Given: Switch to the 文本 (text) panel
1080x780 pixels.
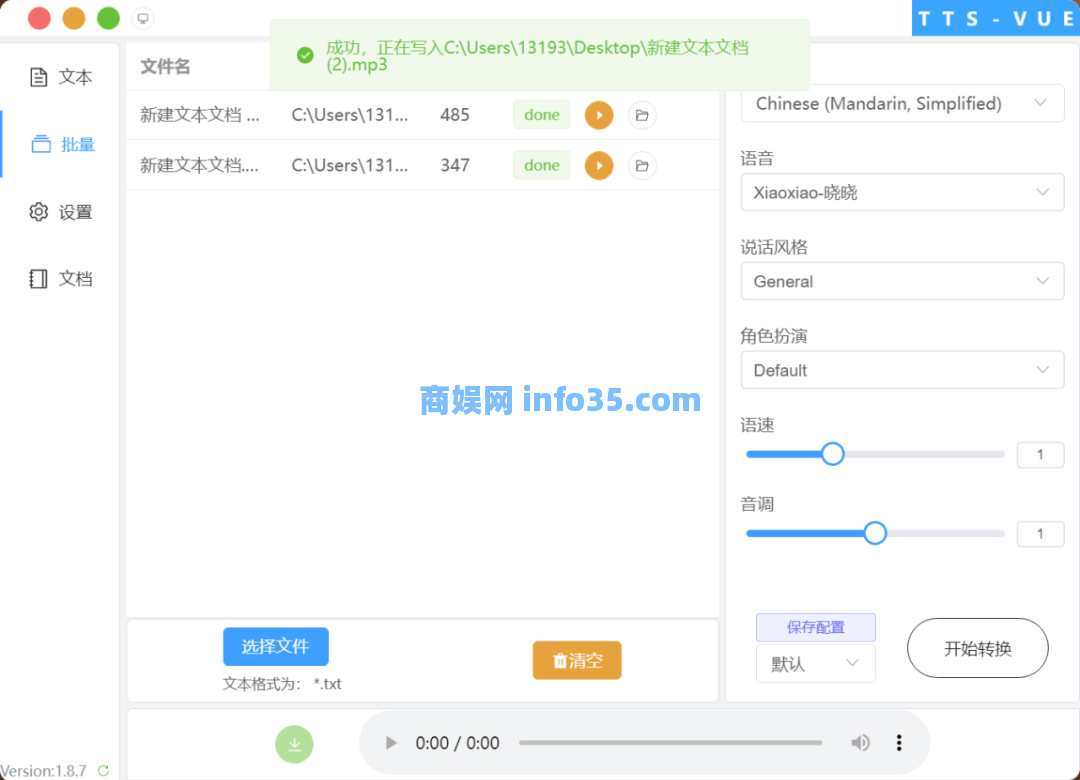Looking at the screenshot, I should pyautogui.click(x=62, y=77).
